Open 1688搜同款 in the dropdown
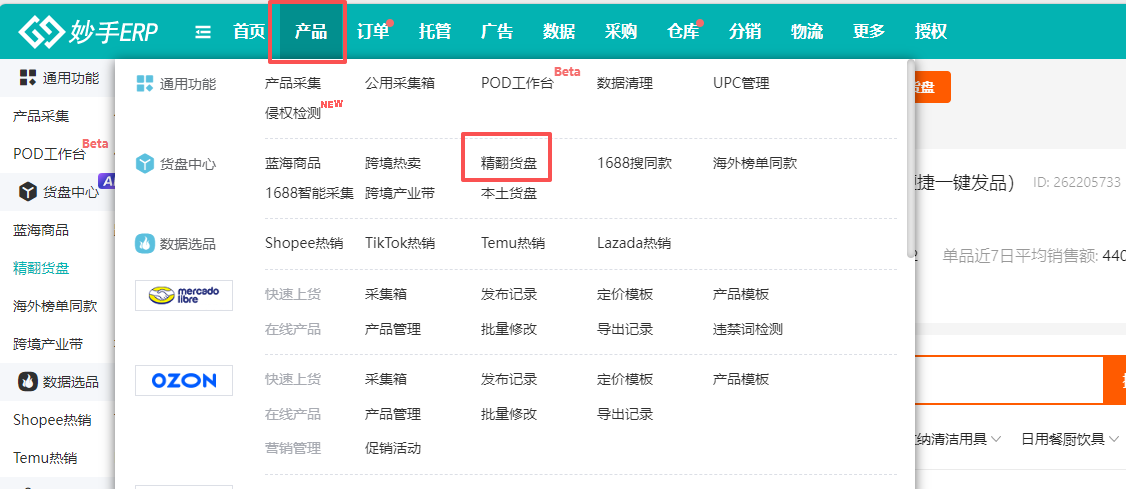The width and height of the screenshot is (1126, 489). click(634, 164)
